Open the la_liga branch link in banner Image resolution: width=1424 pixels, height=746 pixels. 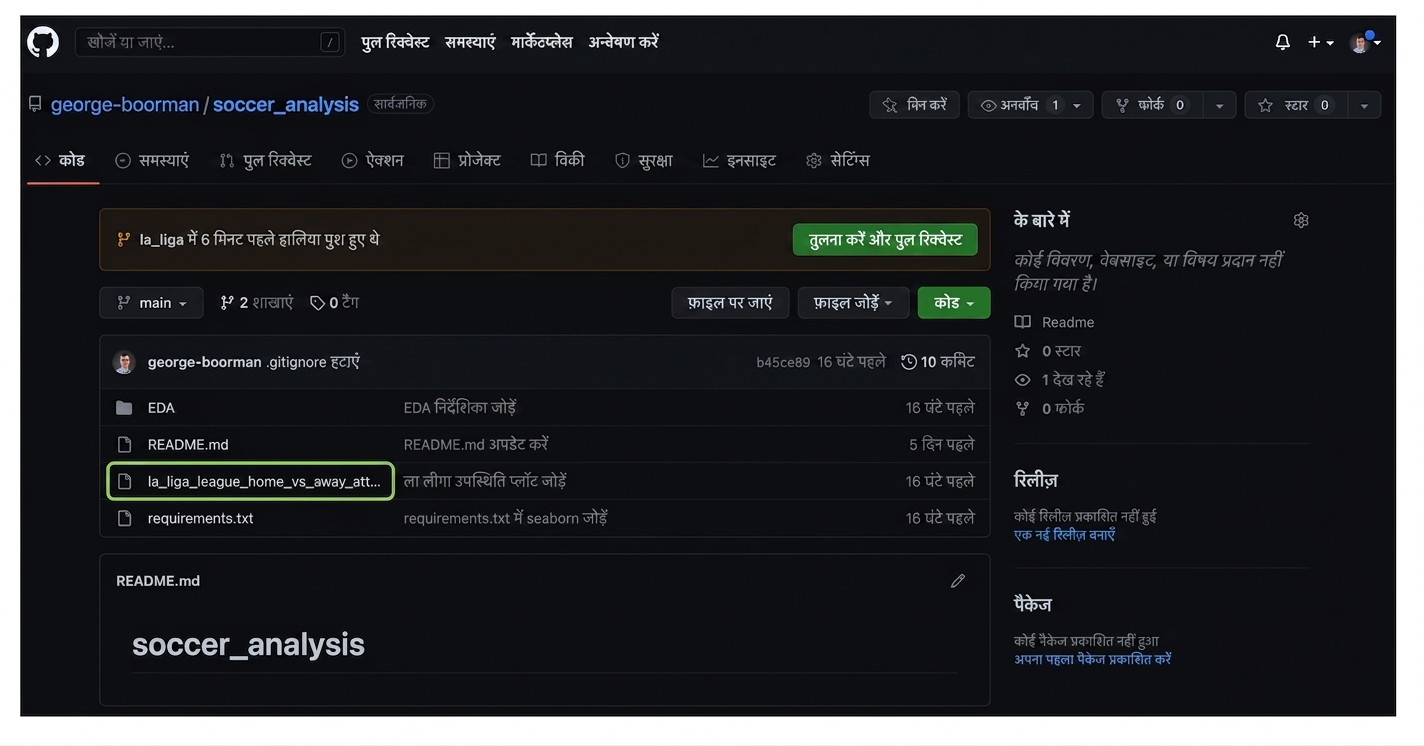162,240
